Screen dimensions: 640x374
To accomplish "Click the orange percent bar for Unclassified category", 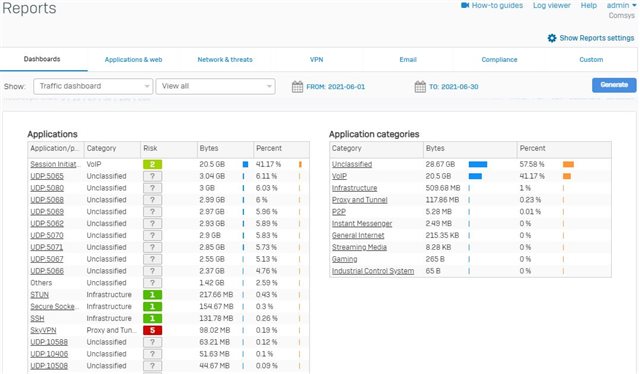I will coord(568,164).
